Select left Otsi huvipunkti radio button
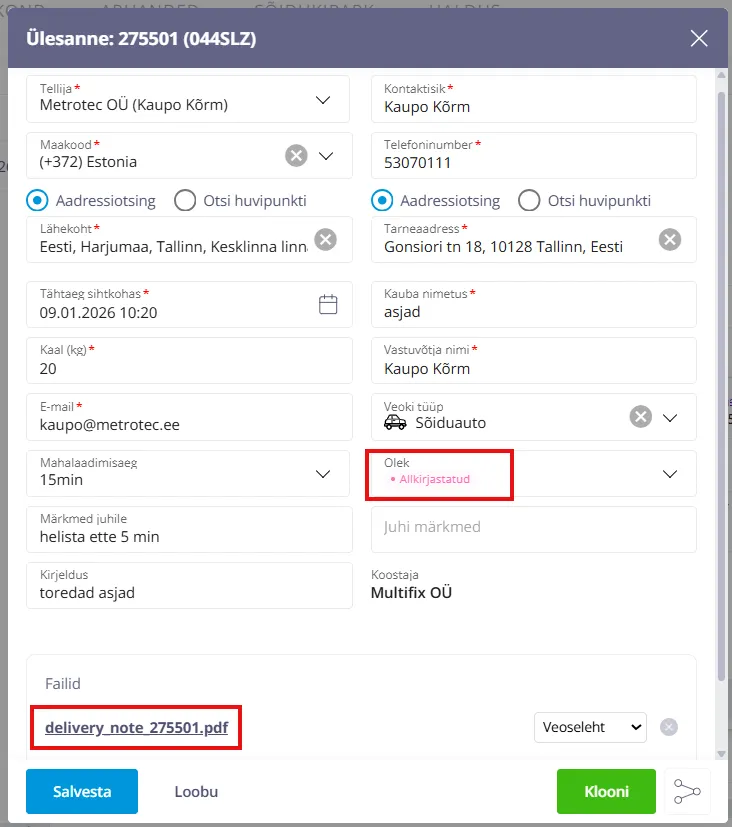732x827 pixels. click(x=185, y=200)
